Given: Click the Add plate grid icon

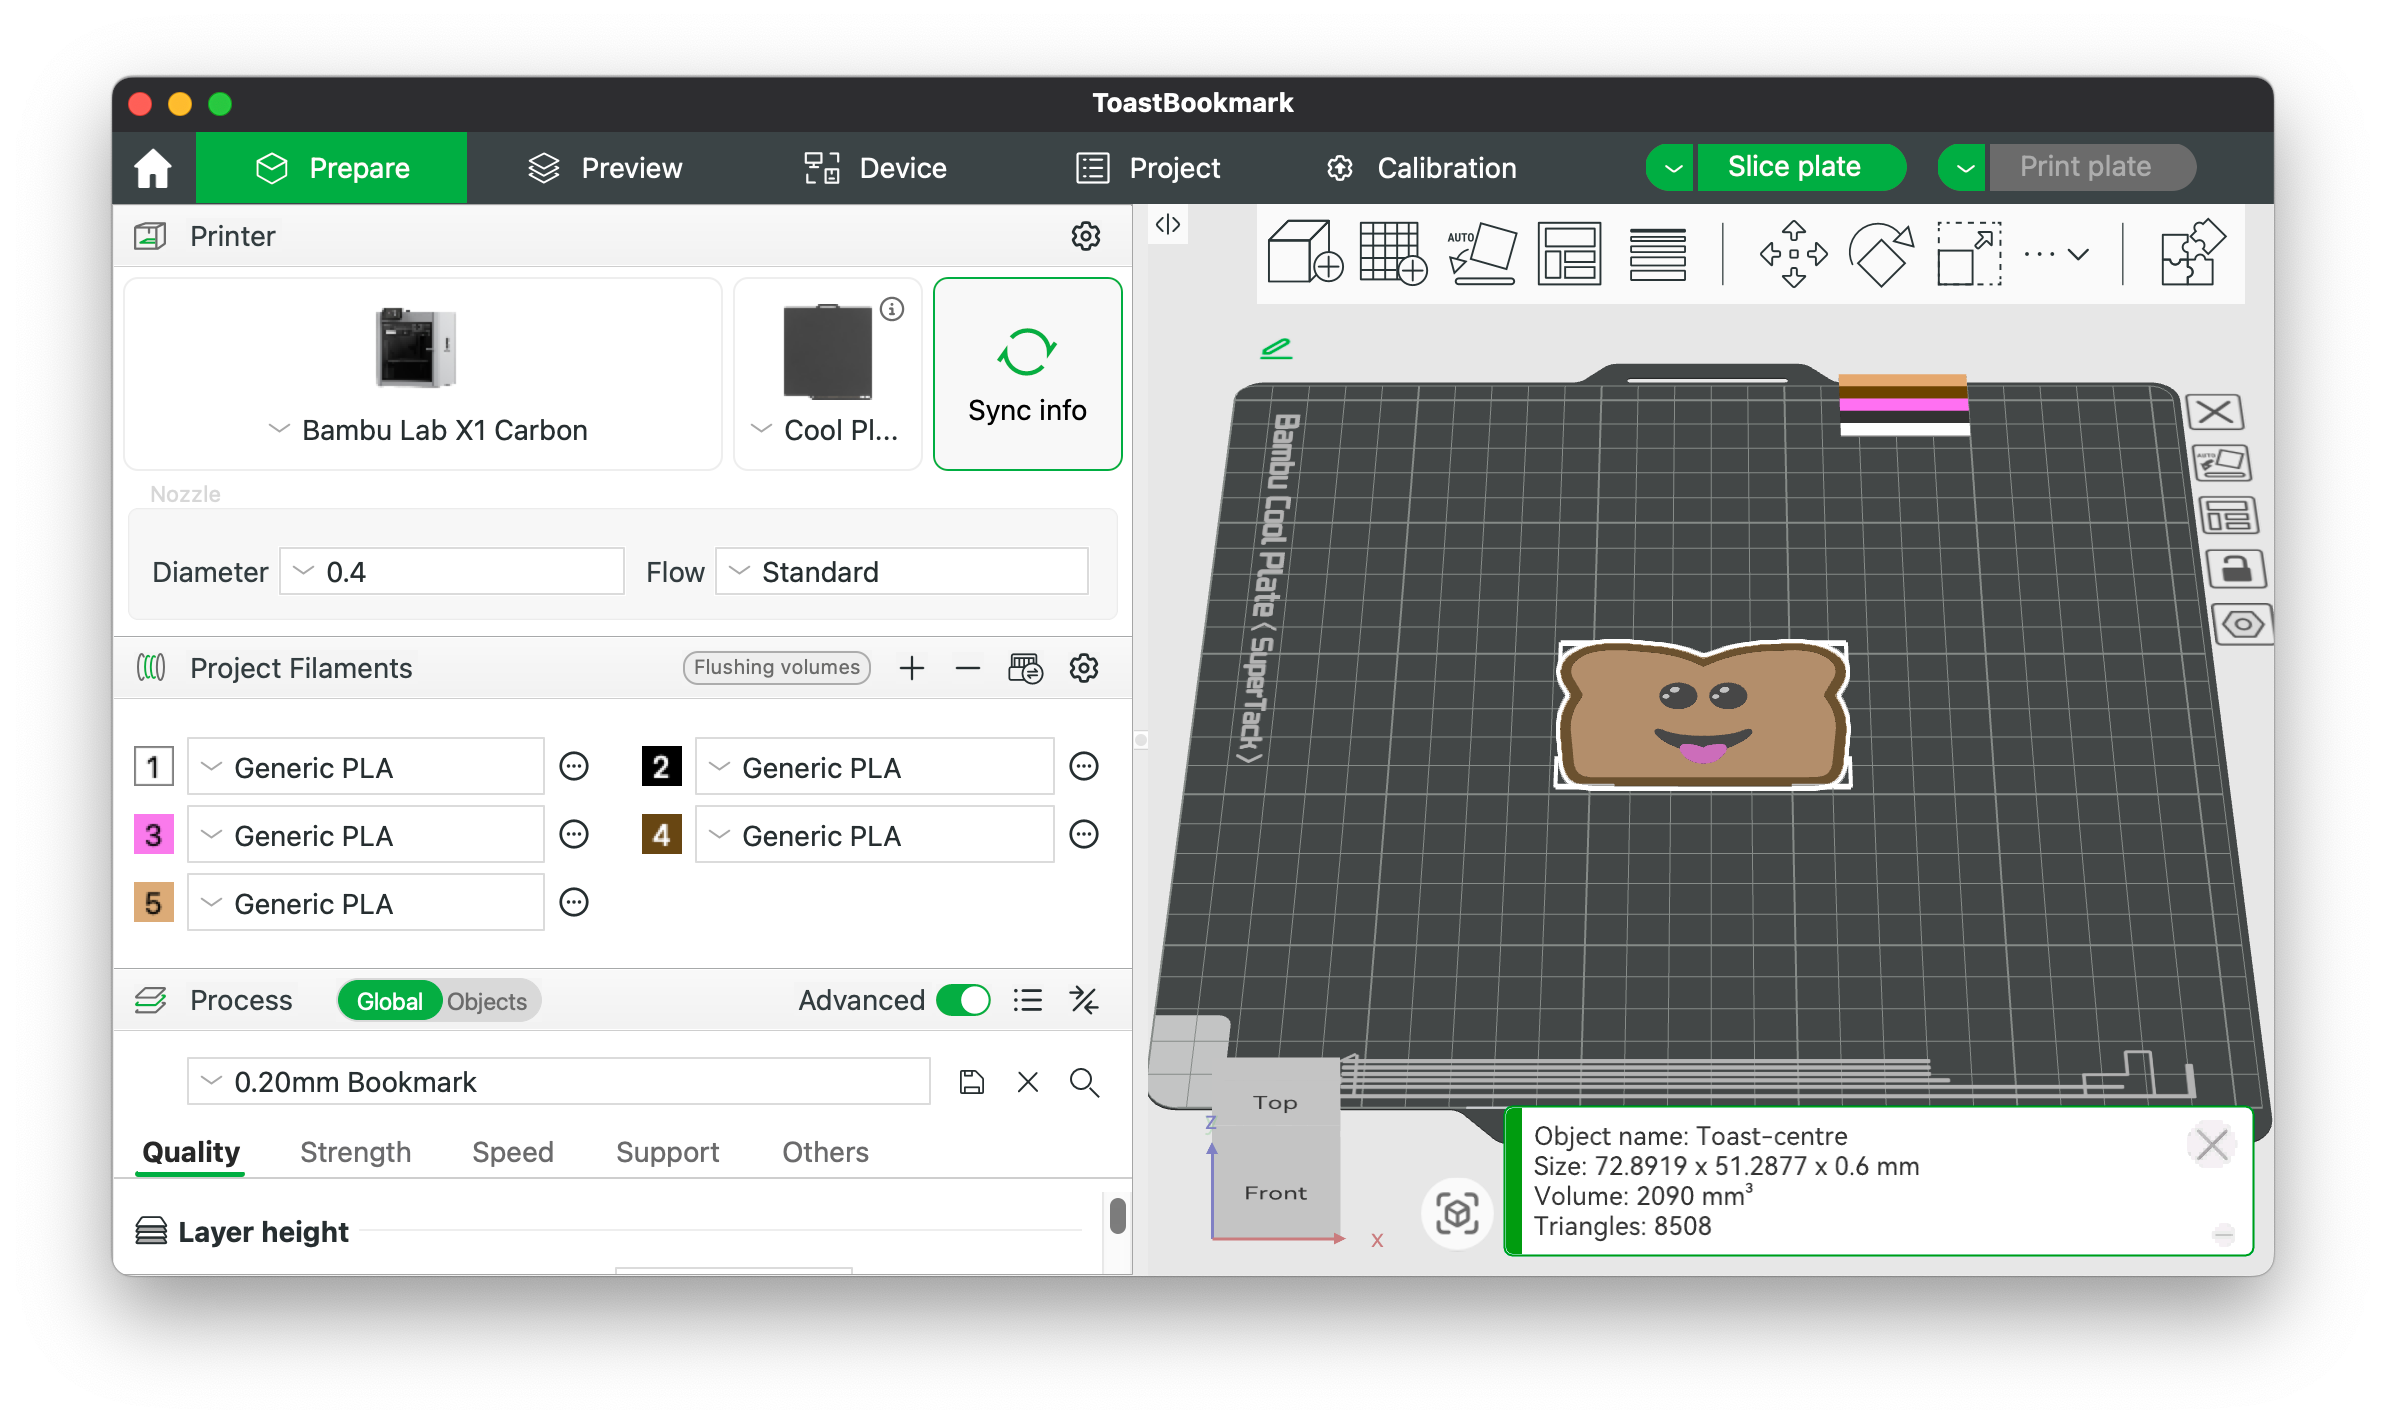Looking at the screenshot, I should tap(1392, 253).
